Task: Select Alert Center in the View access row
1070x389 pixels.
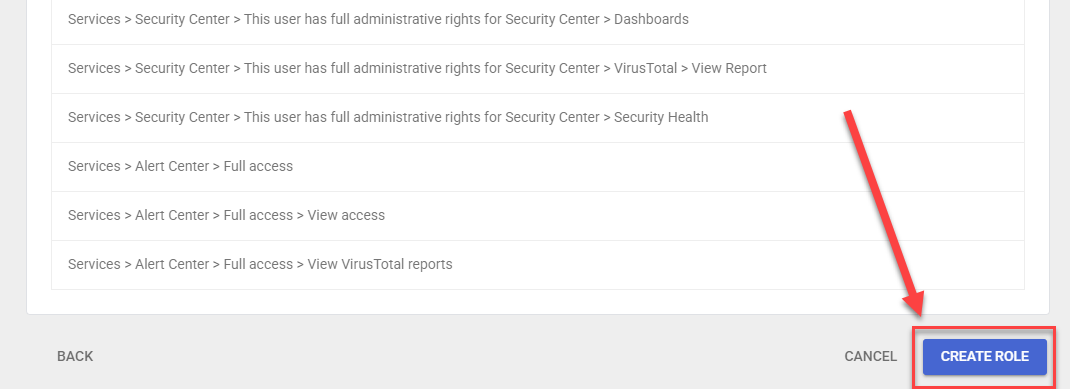Action: (172, 215)
